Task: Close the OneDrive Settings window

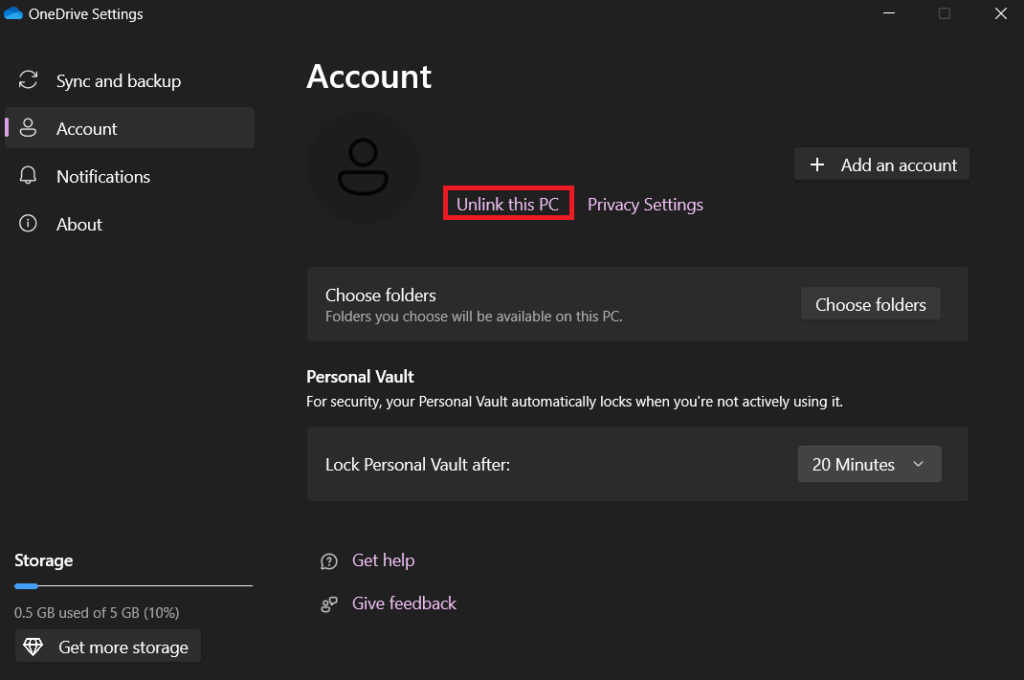Action: tap(1000, 13)
